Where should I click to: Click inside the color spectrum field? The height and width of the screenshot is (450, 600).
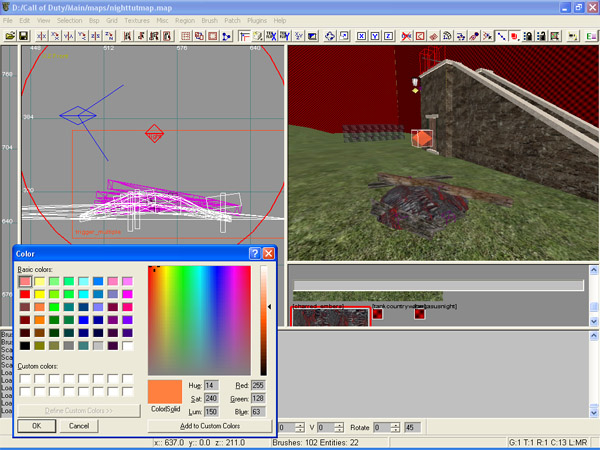(199, 320)
